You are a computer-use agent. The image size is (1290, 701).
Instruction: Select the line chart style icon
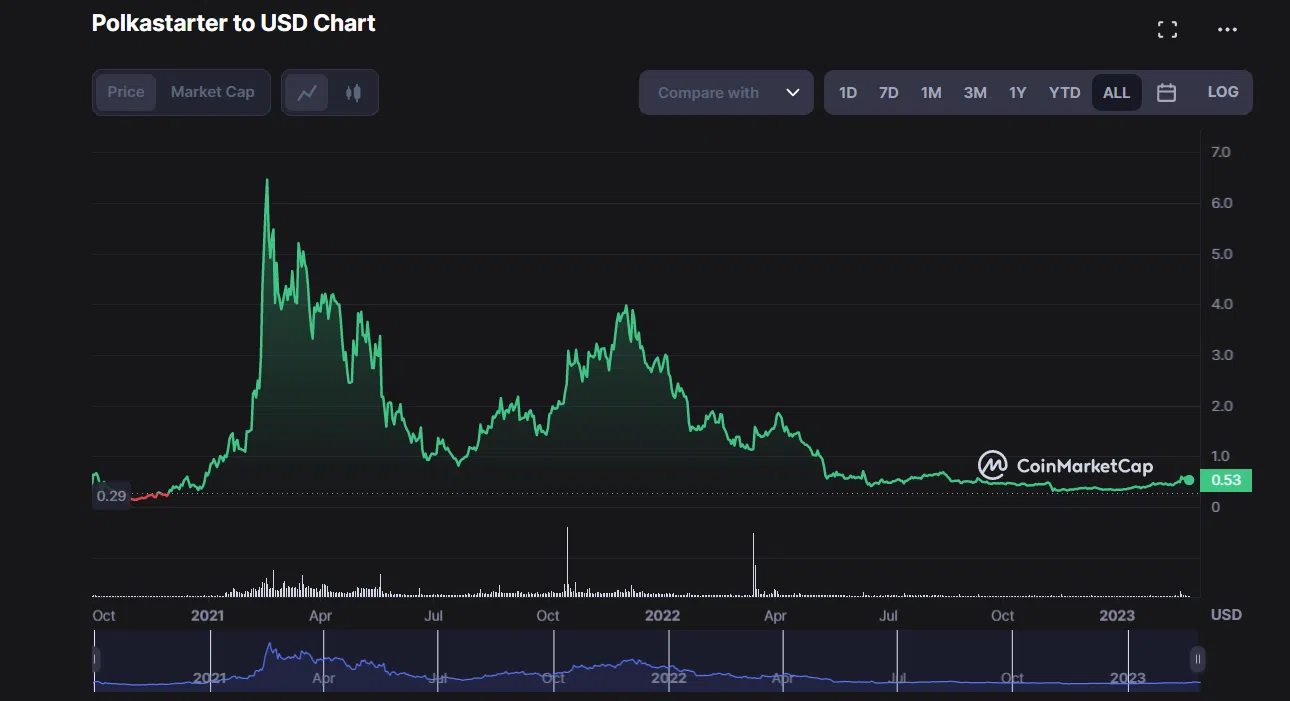click(x=307, y=93)
